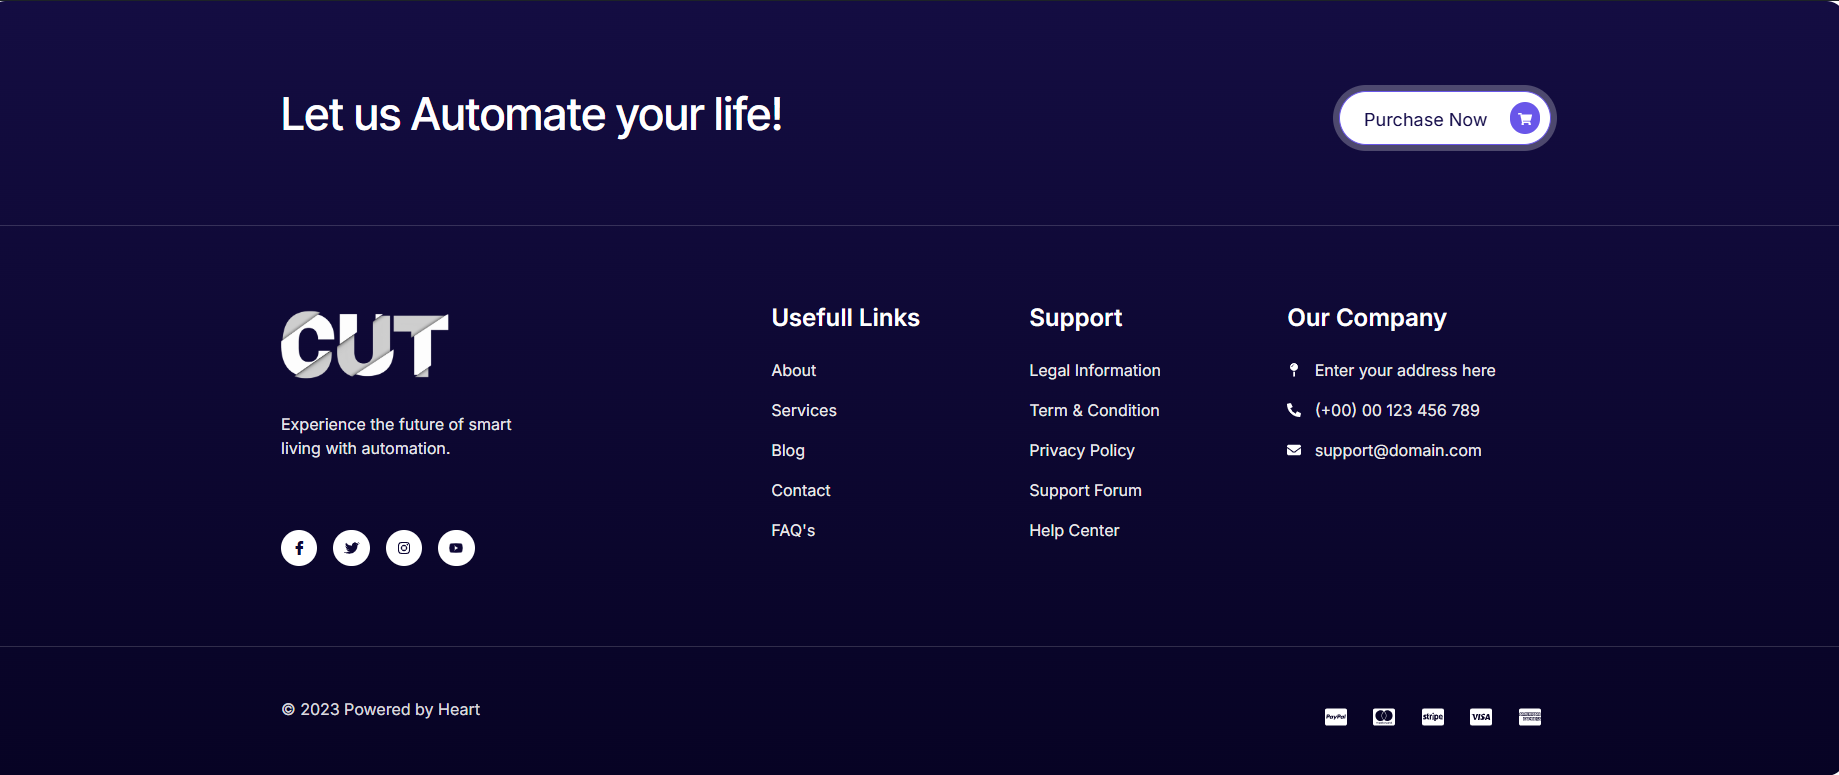Screen dimensions: 1839x775
Task: Click the support@domain.com email address
Action: [x=1398, y=451]
